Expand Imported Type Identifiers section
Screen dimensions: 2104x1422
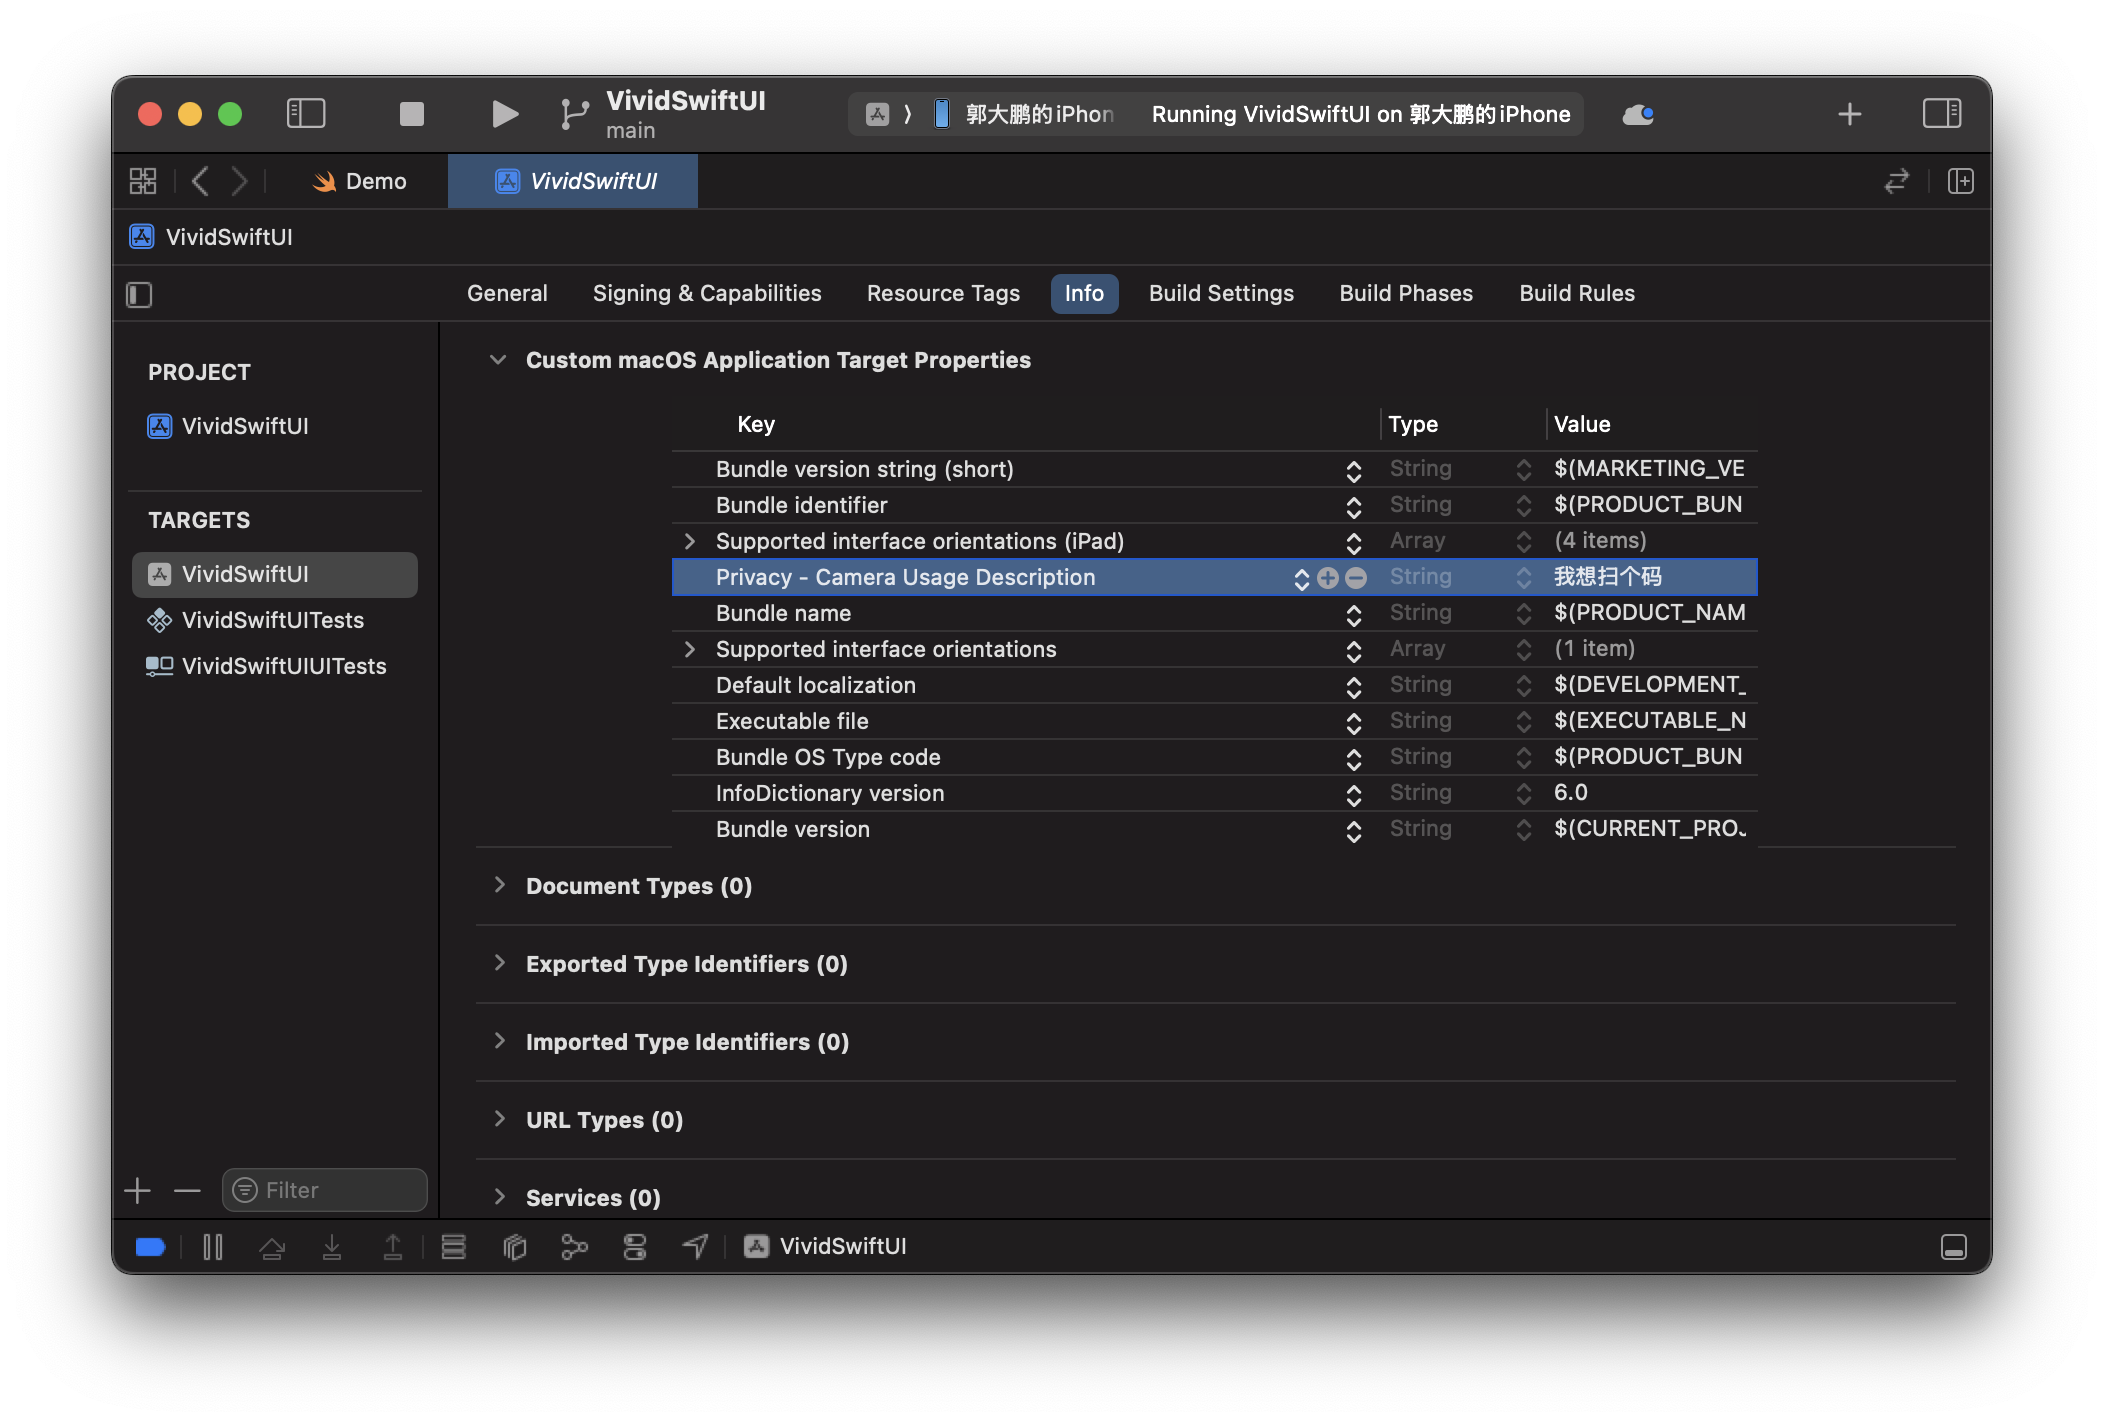[499, 1041]
